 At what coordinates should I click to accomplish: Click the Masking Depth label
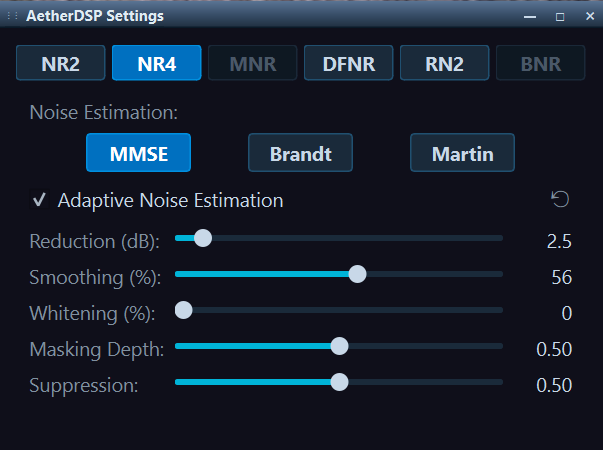(97, 350)
